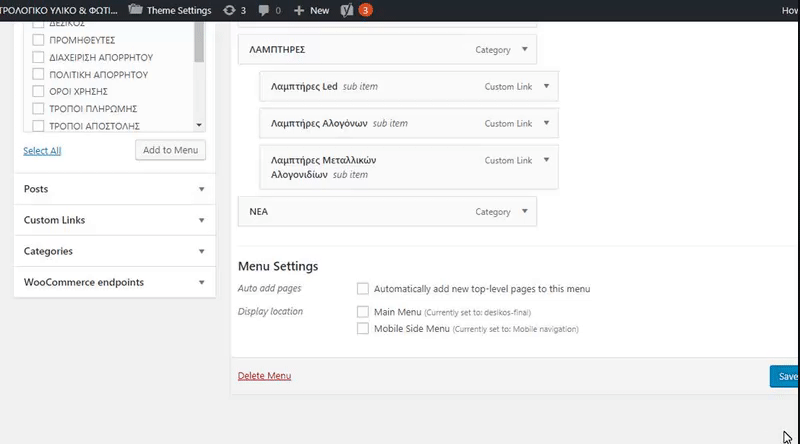The width and height of the screenshot is (800, 444).
Task: Click the plus New content icon
Action: coord(300,10)
